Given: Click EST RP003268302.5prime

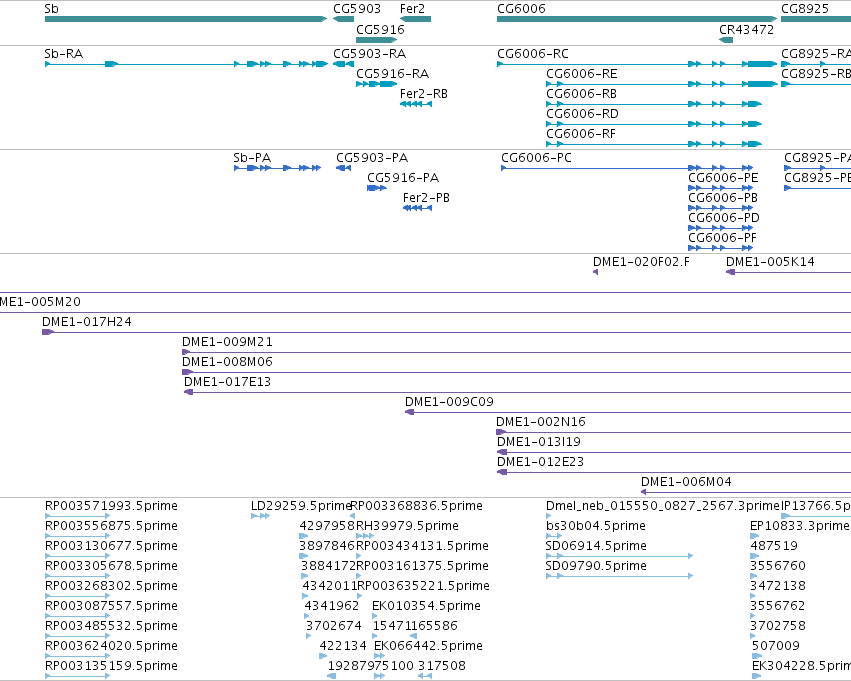Looking at the screenshot, I should (111, 587).
